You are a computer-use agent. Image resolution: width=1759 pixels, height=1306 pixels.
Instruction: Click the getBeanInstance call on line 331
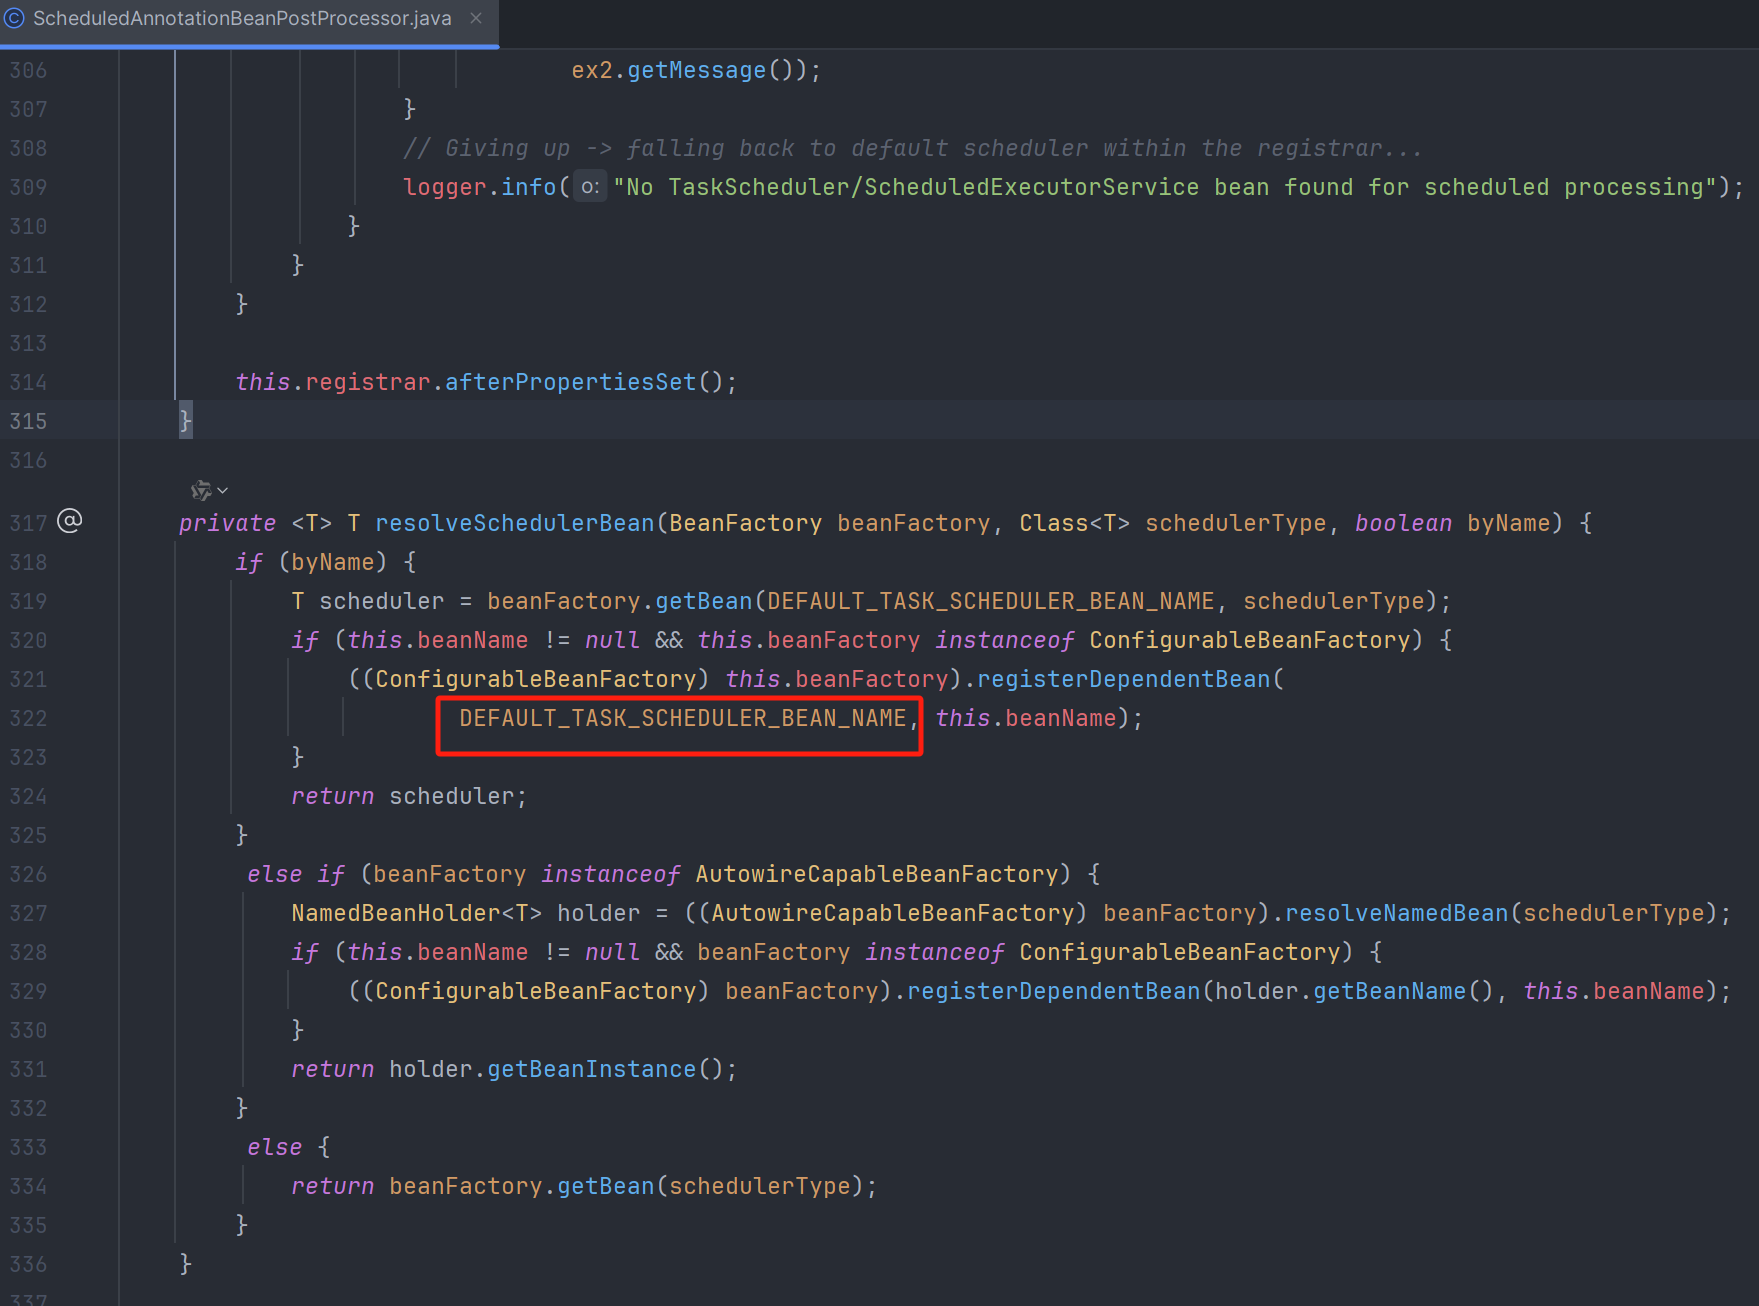coord(591,1069)
